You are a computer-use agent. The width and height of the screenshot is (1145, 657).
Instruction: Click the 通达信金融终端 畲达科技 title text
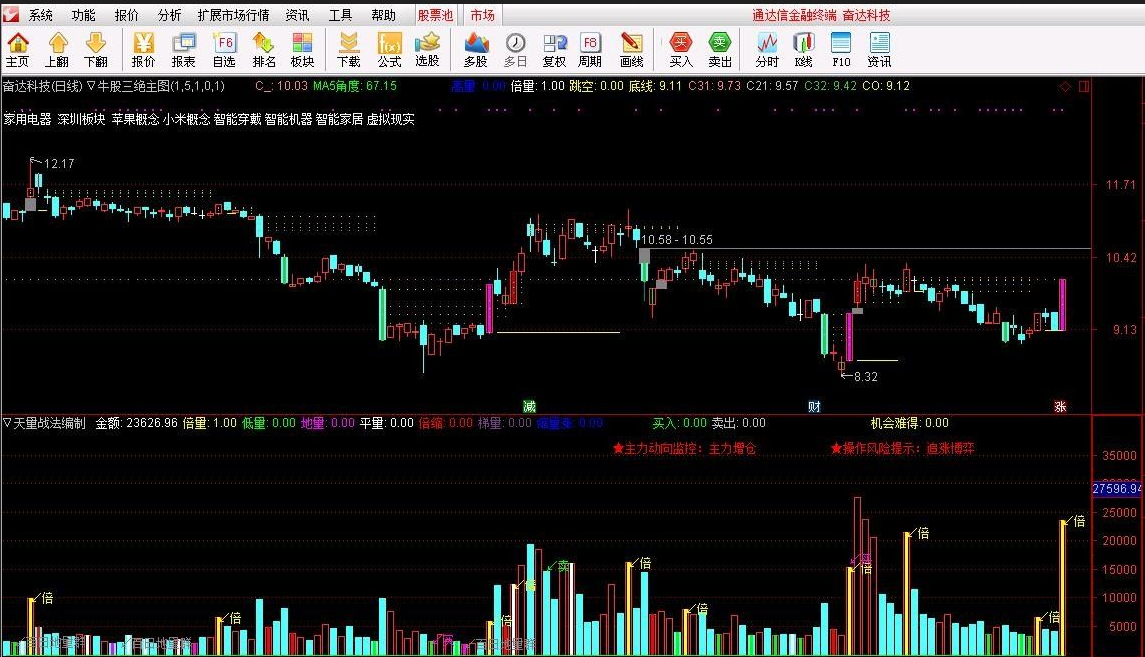pos(822,15)
